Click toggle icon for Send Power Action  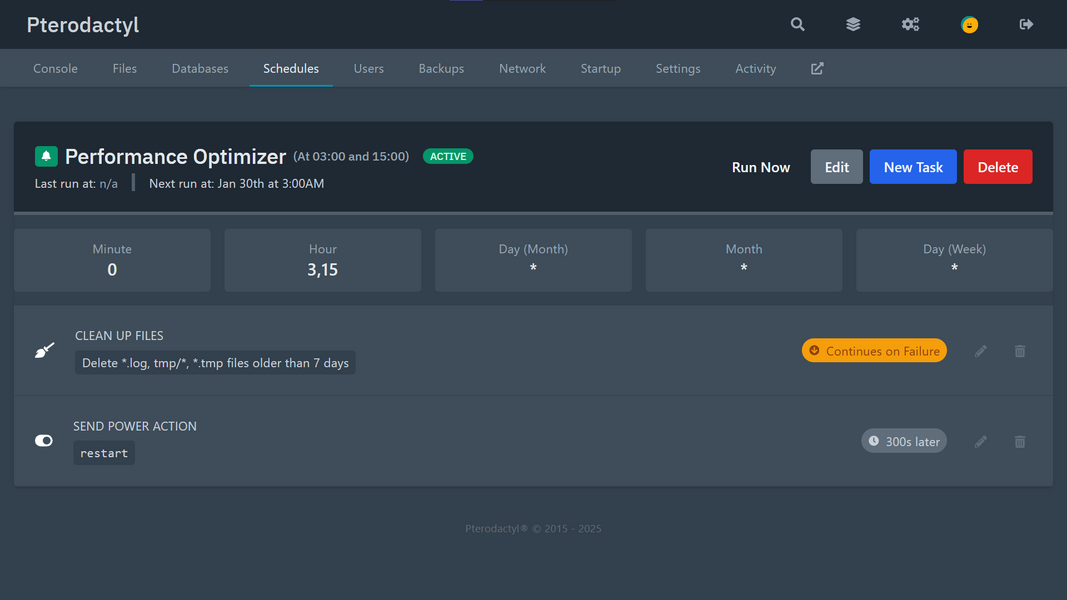pyautogui.click(x=44, y=441)
